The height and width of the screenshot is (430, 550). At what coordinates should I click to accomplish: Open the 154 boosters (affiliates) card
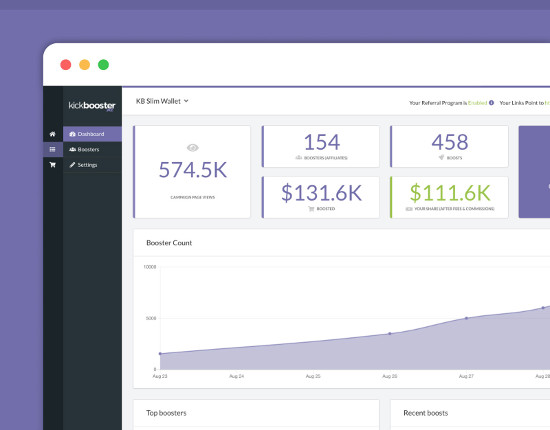coord(321,146)
